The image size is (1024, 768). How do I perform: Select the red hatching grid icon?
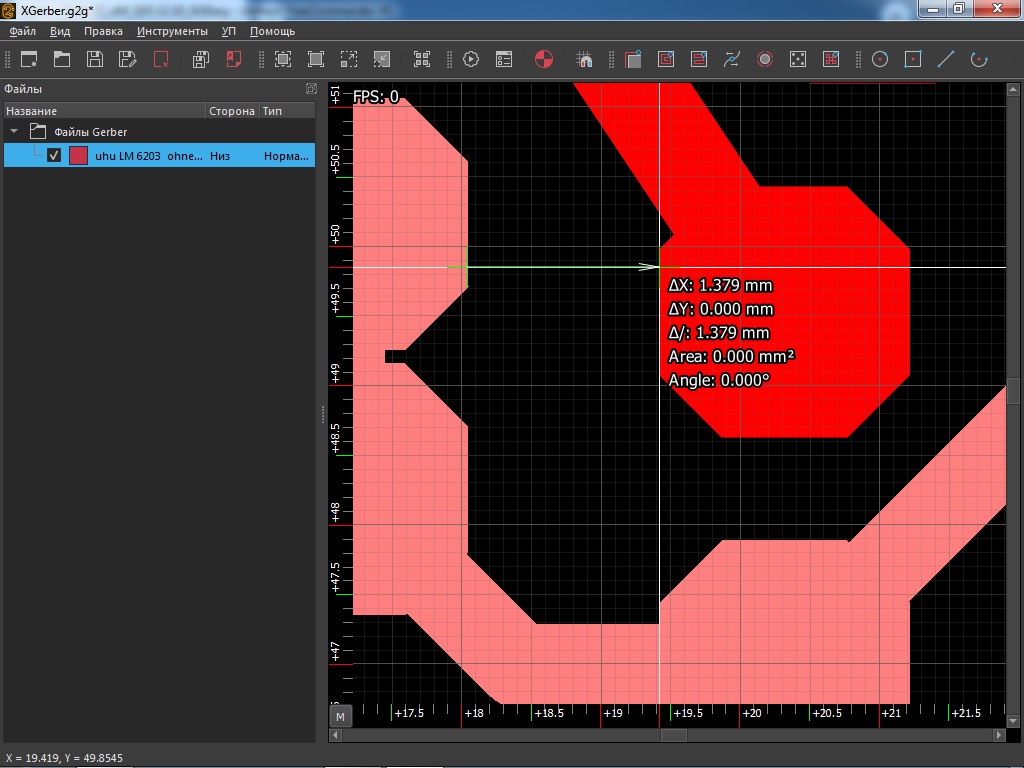click(831, 59)
